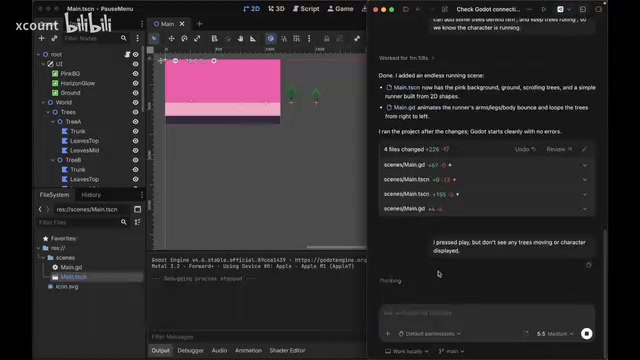This screenshot has height=360, width=640.
Task: Click the Filter Files search field
Action: 82,222
